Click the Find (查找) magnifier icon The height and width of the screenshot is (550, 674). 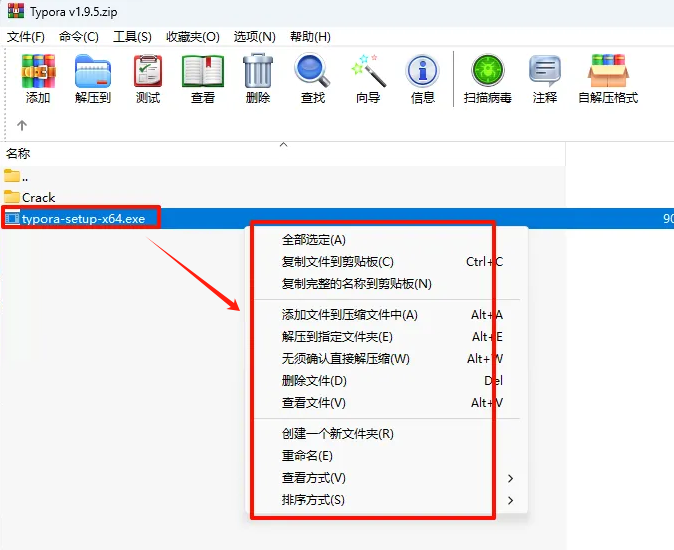[312, 70]
